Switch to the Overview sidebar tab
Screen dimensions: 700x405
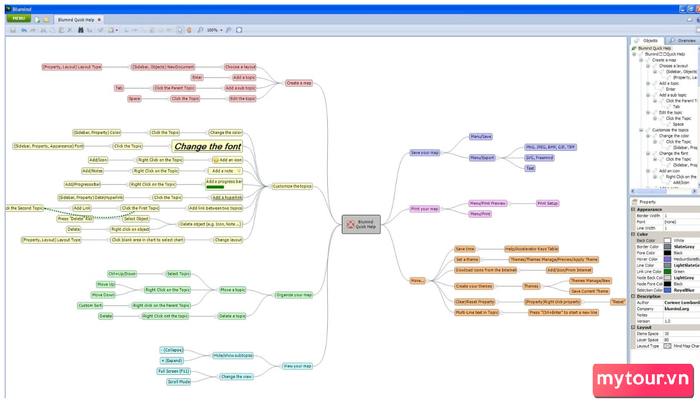pyautogui.click(x=683, y=41)
